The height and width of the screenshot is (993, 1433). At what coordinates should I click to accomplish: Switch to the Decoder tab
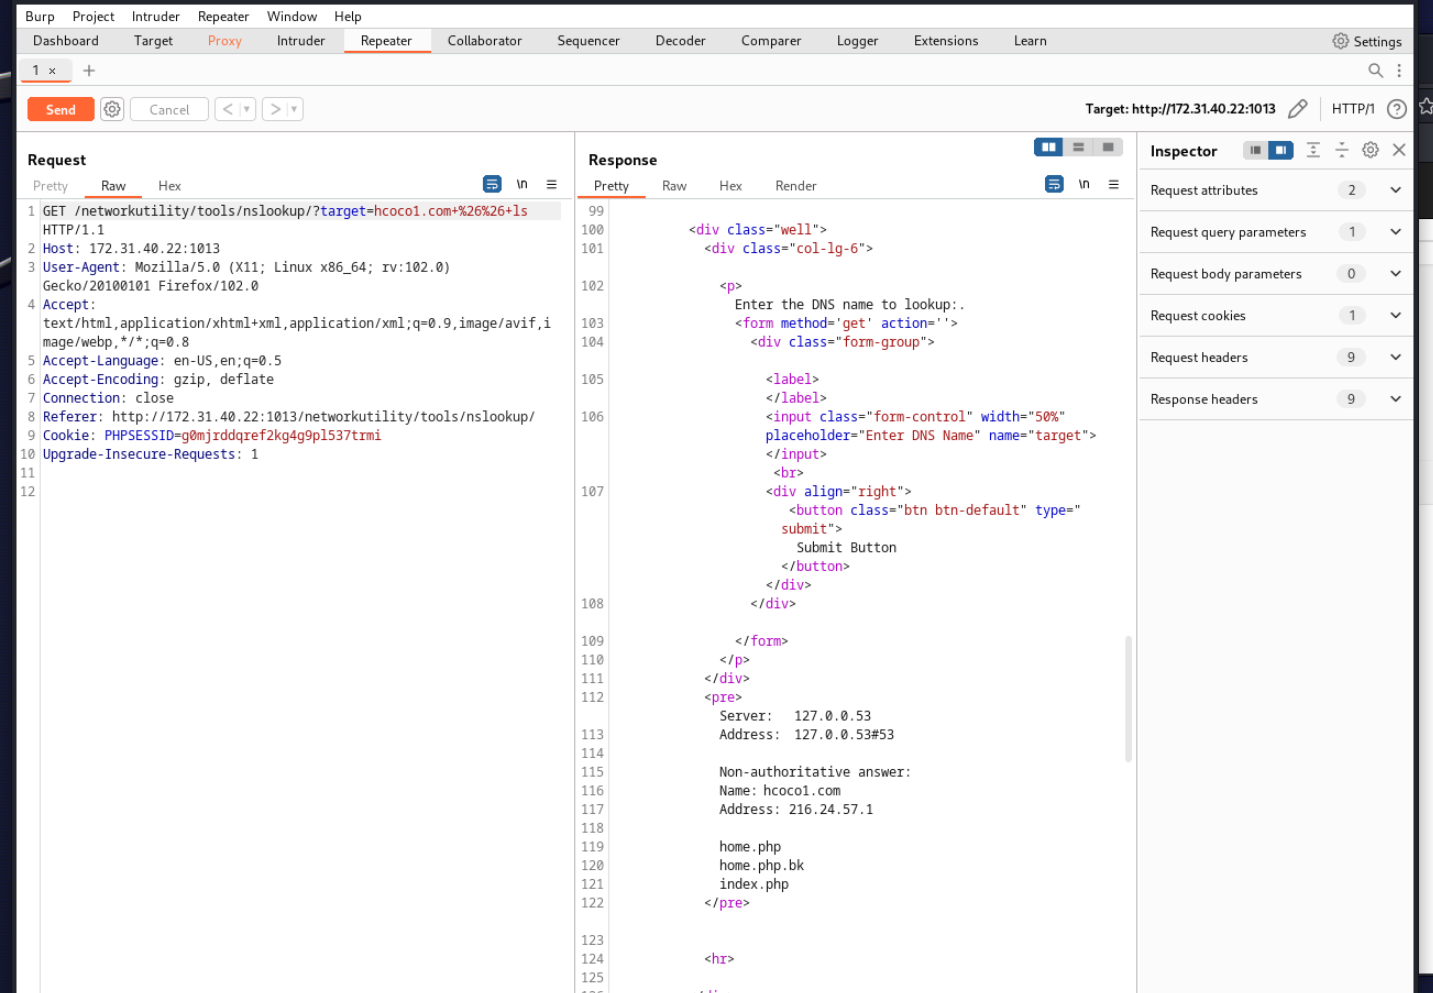(680, 41)
